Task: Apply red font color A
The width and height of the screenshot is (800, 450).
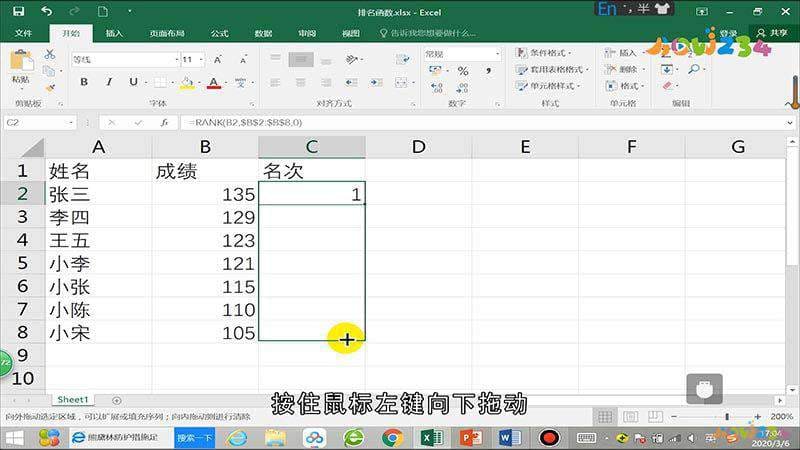Action: (214, 82)
